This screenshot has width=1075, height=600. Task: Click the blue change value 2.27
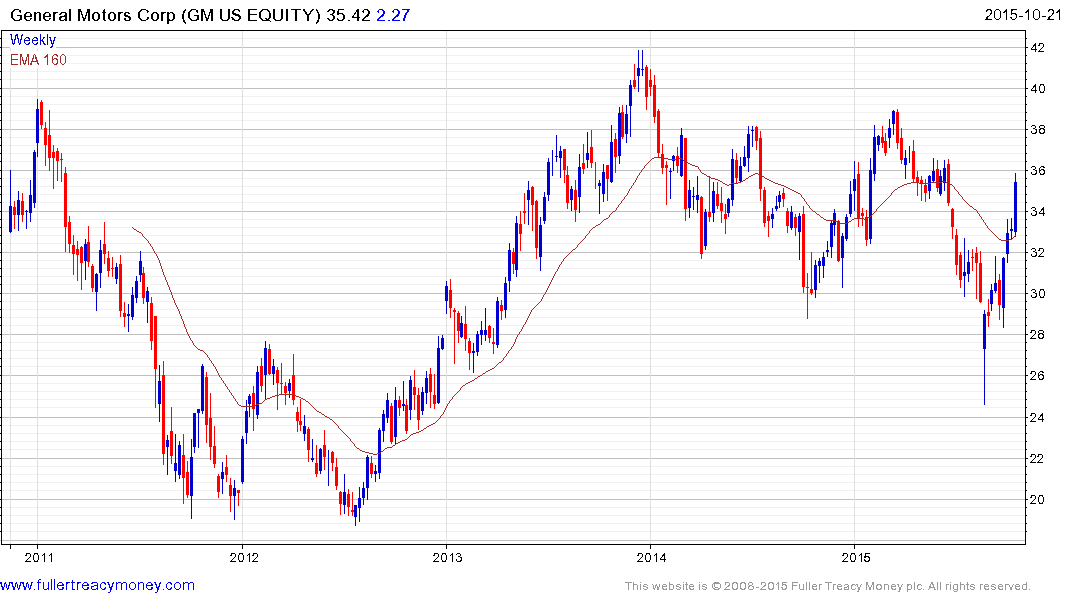click(x=394, y=15)
